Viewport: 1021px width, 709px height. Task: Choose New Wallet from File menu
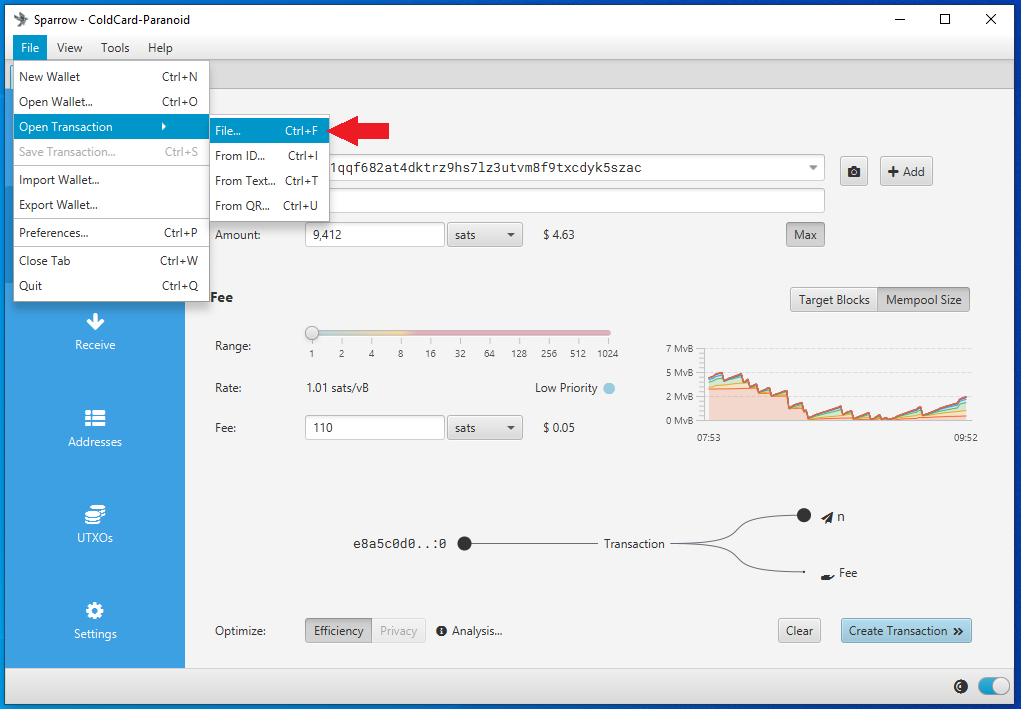pos(111,77)
